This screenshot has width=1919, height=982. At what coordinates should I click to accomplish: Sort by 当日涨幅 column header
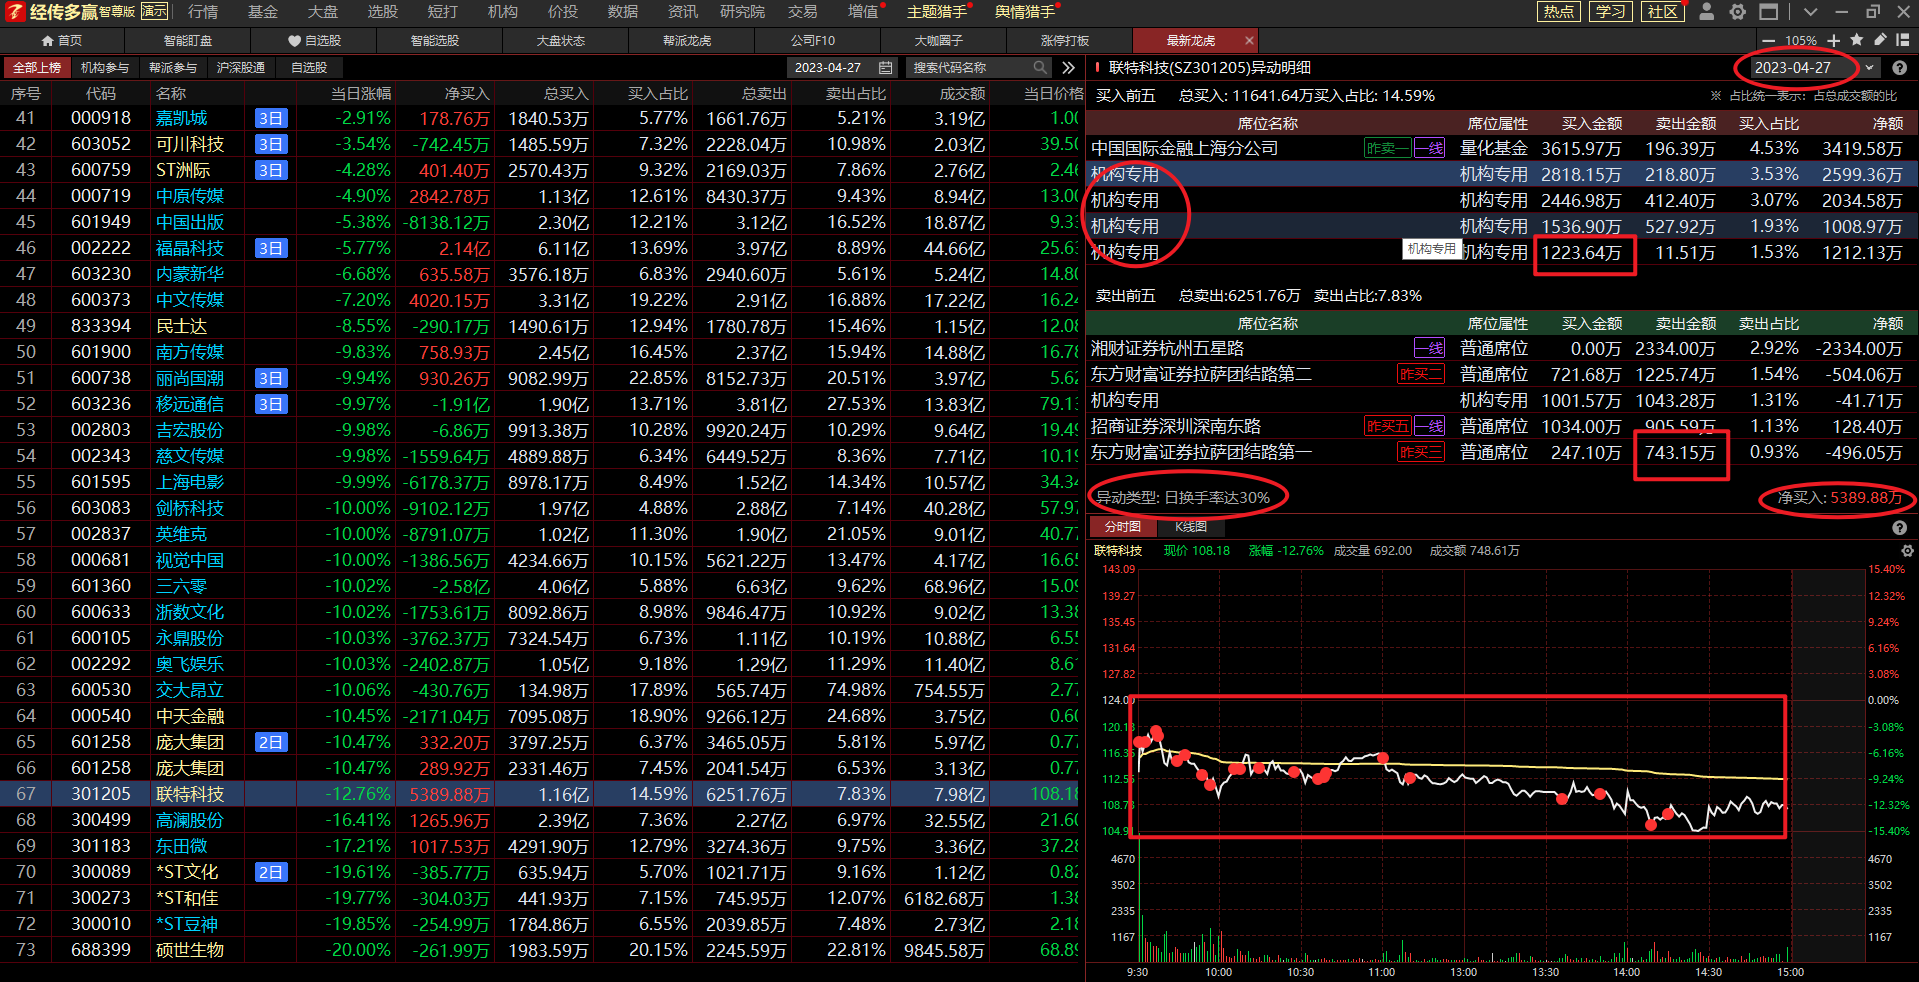click(x=361, y=94)
